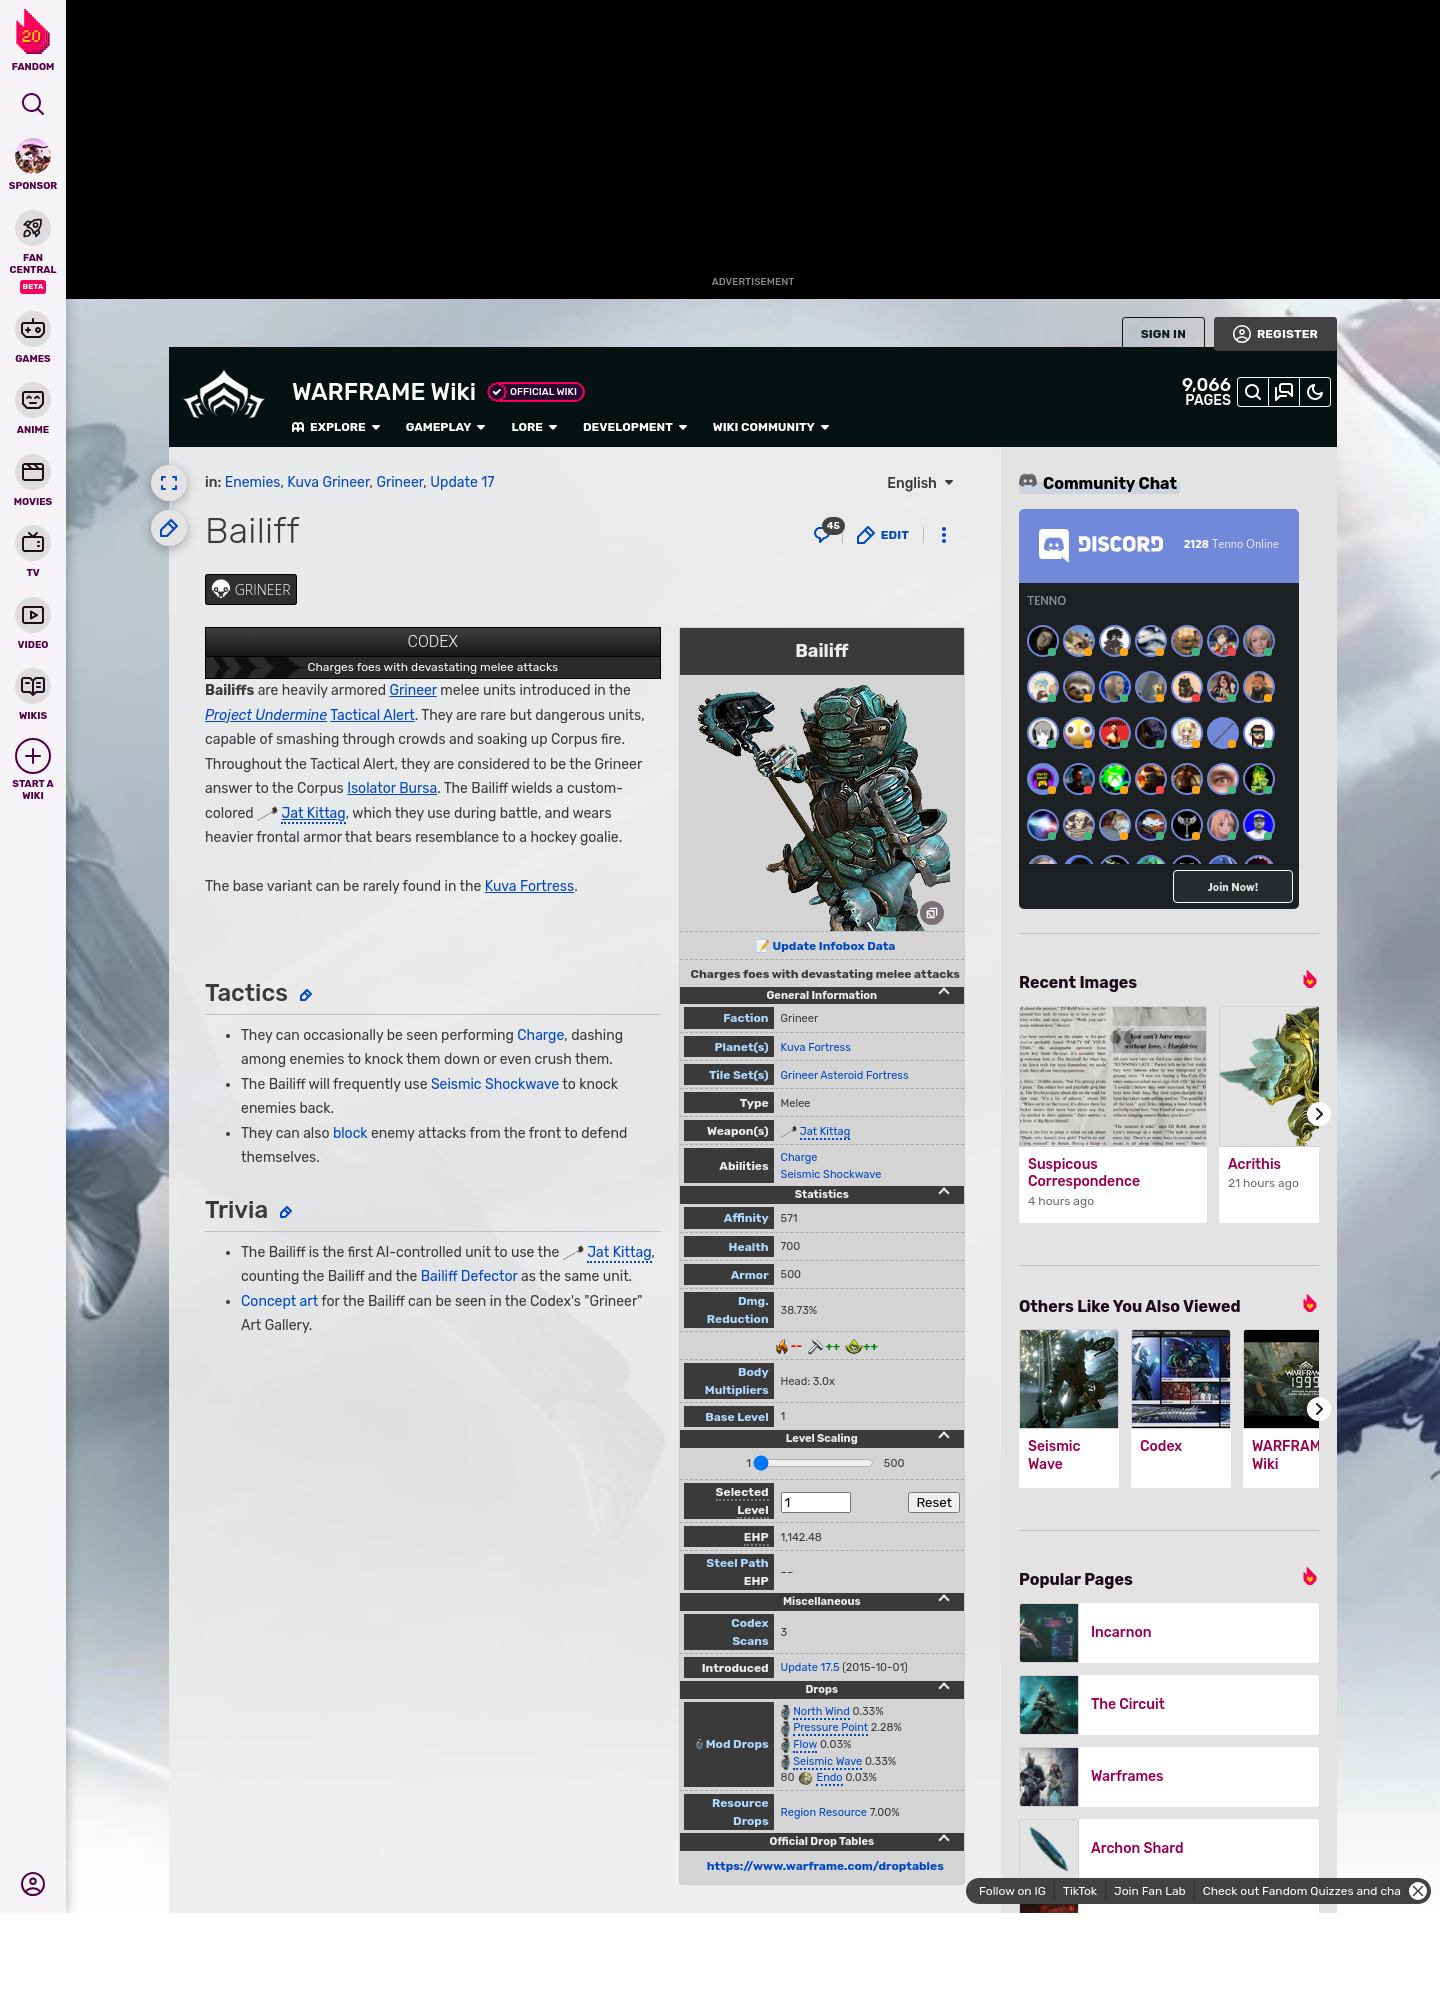1440x2000 pixels.
Task: Collapse the Official Drop Tables section
Action: (x=944, y=1838)
